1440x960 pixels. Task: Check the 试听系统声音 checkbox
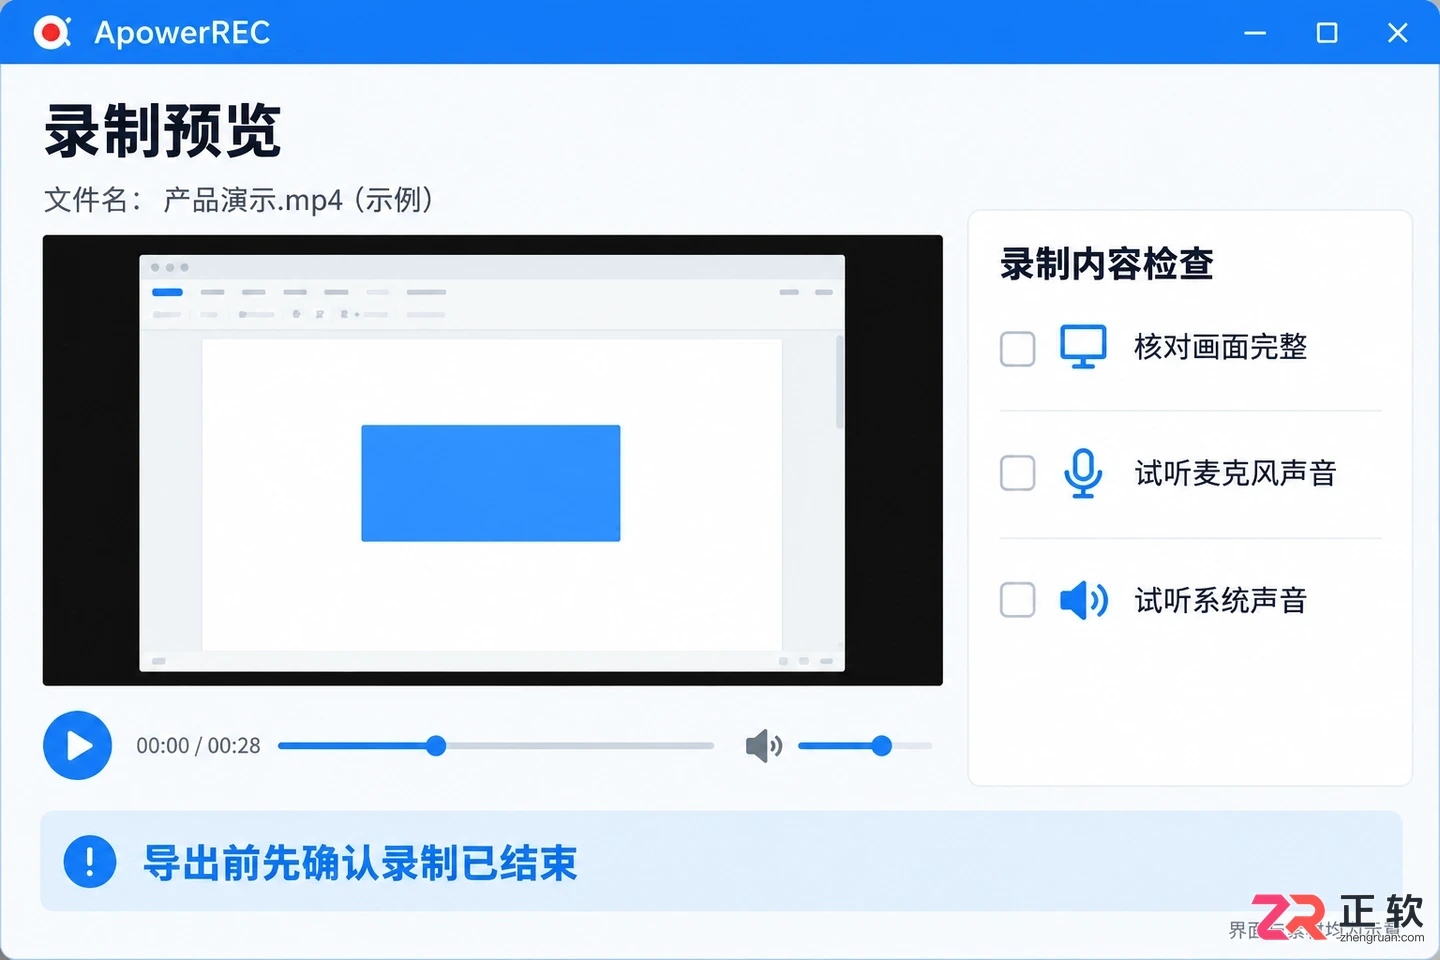pos(1018,600)
